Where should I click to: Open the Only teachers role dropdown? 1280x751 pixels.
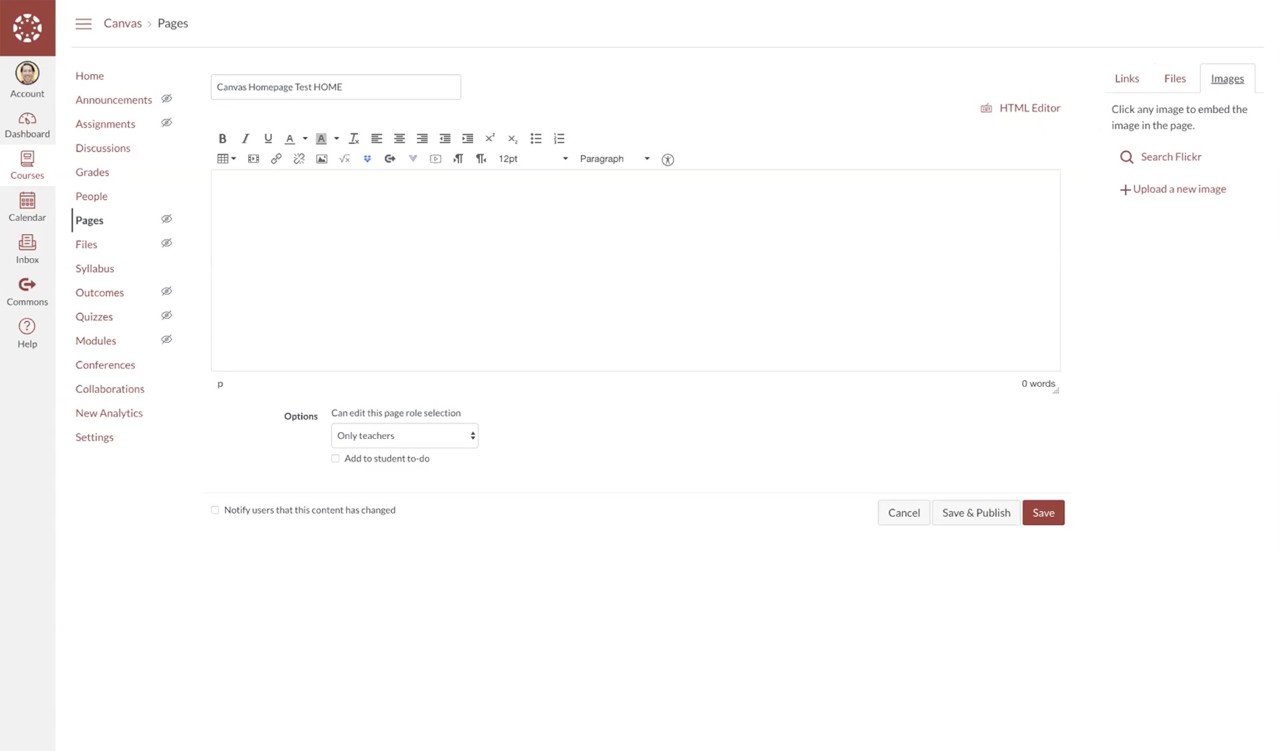(404, 436)
